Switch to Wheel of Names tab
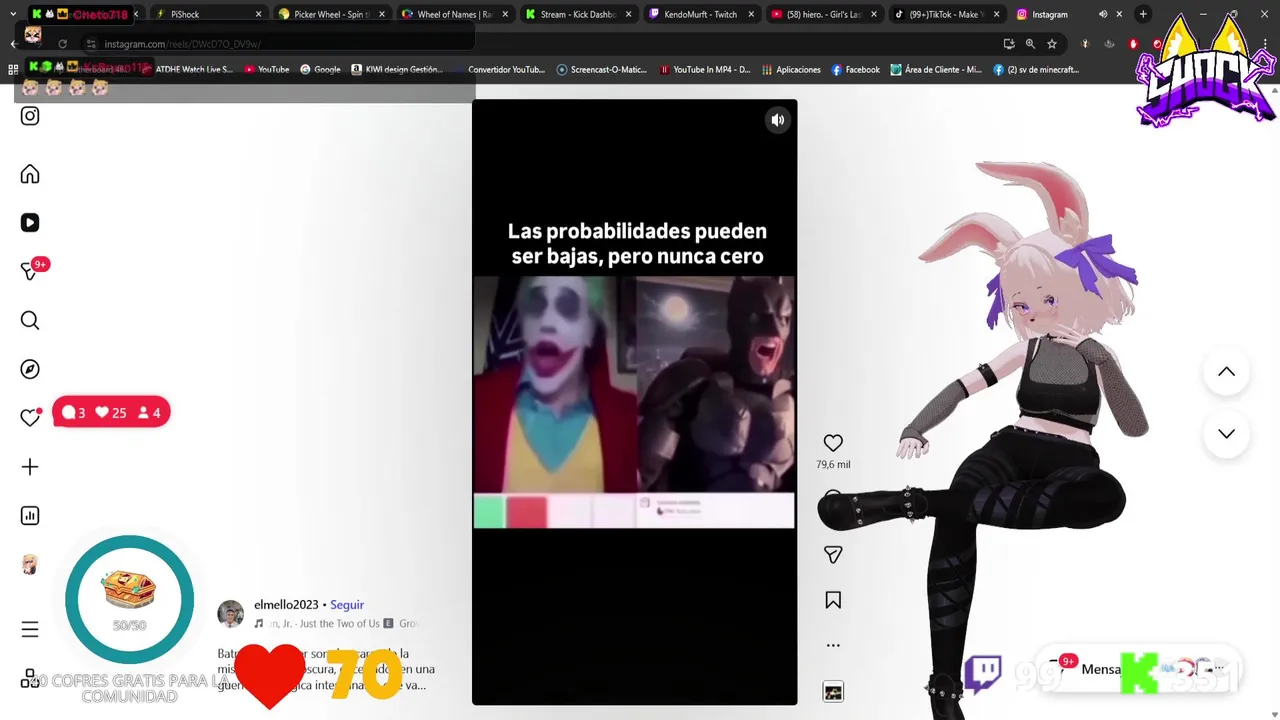The height and width of the screenshot is (720, 1280). [455, 14]
